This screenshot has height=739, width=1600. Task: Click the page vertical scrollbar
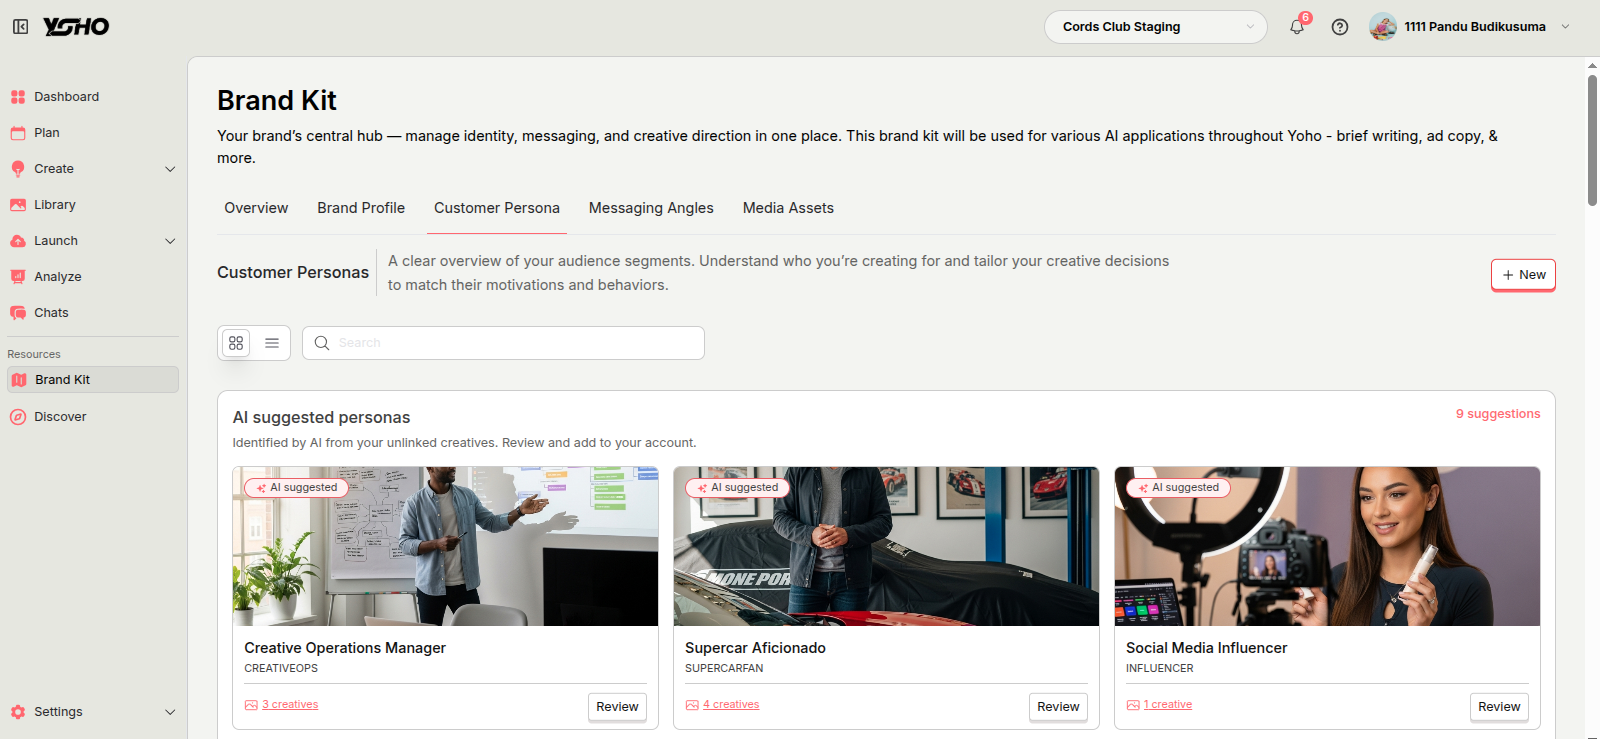point(1592,140)
